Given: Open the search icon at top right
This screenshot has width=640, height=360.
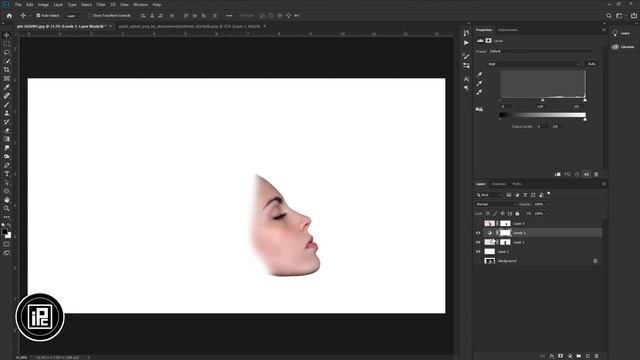Looking at the screenshot, I should pos(609,16).
